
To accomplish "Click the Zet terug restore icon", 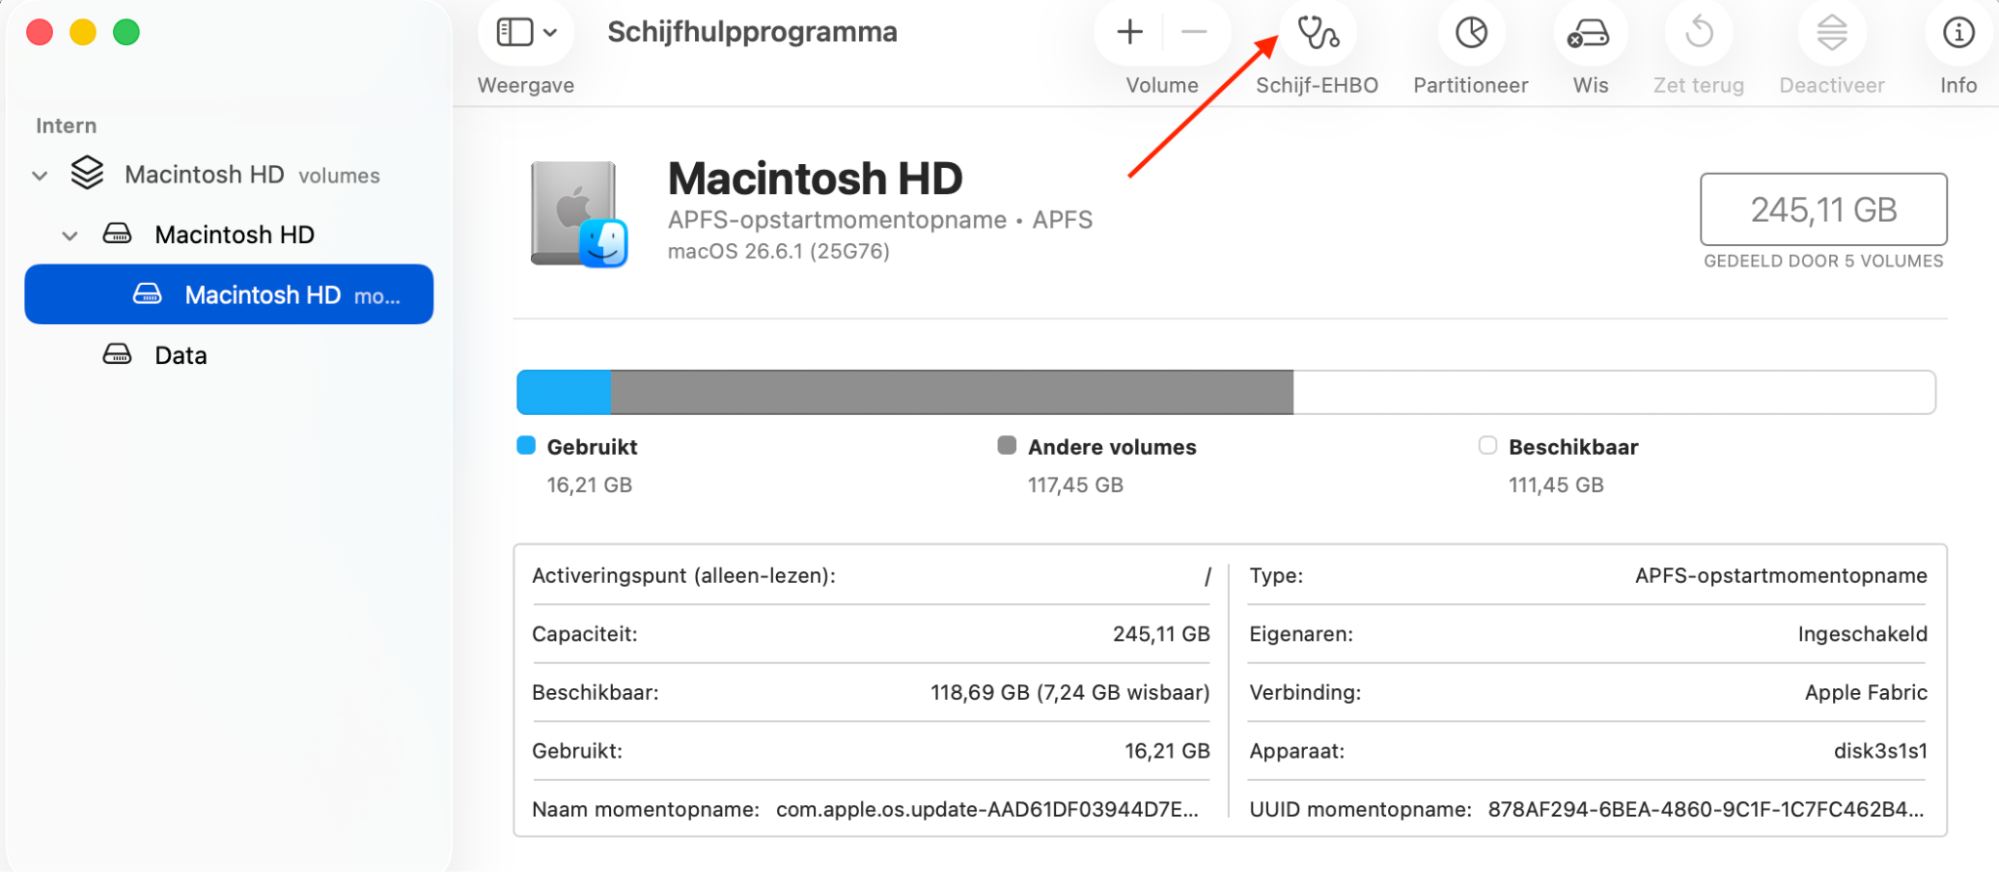I will pyautogui.click(x=1698, y=33).
